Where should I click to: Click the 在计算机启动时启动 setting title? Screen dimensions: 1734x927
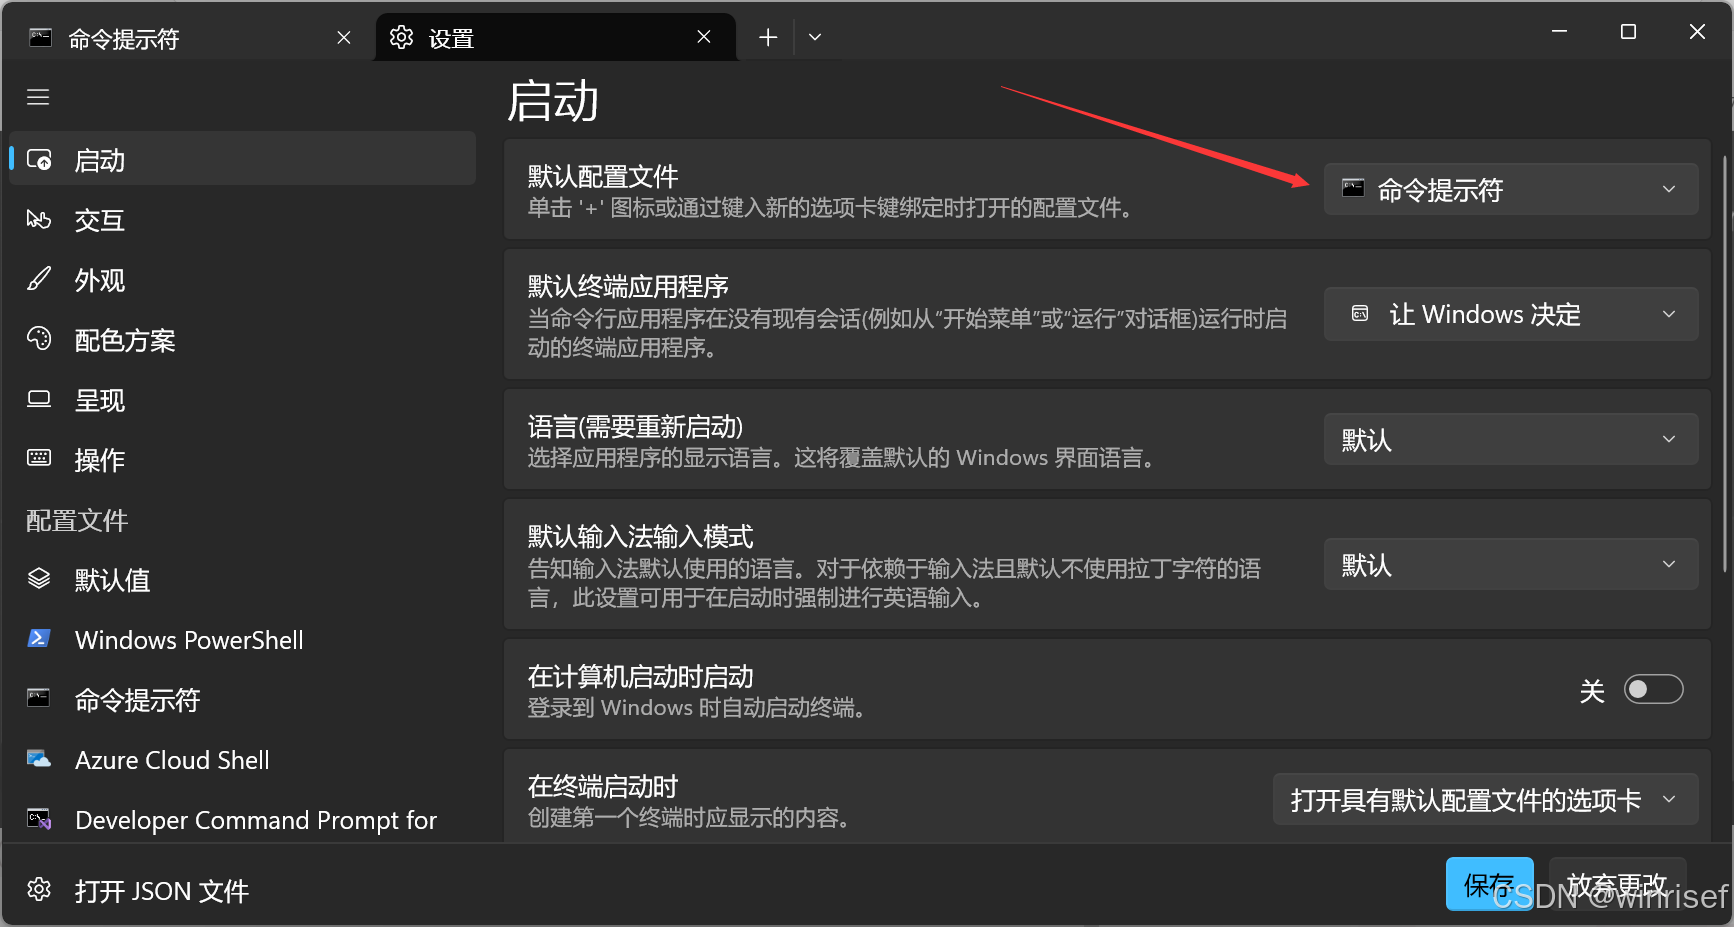click(x=641, y=677)
